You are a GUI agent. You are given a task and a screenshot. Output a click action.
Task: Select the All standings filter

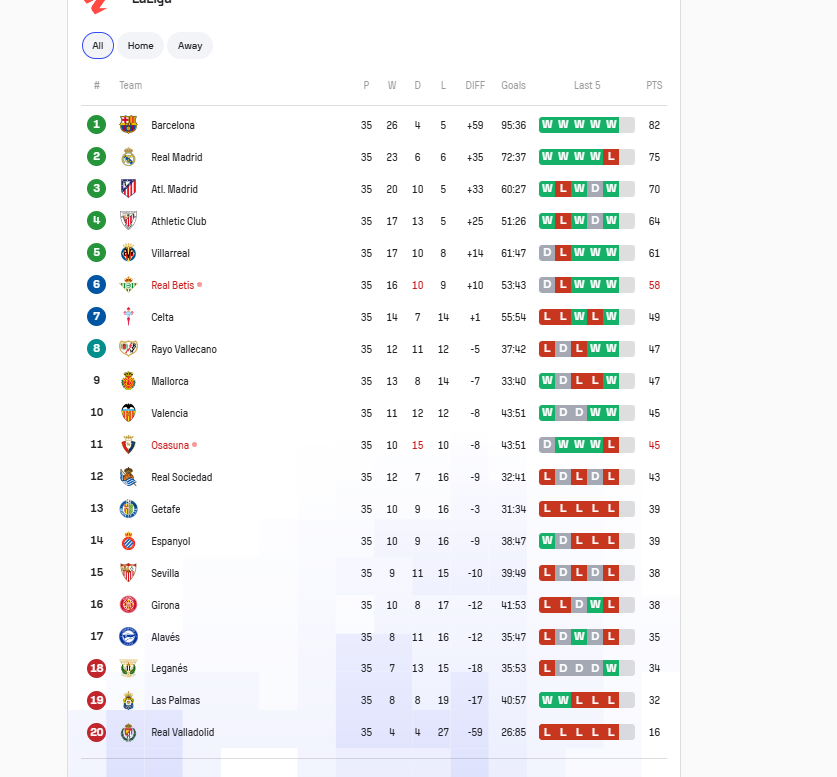[98, 46]
